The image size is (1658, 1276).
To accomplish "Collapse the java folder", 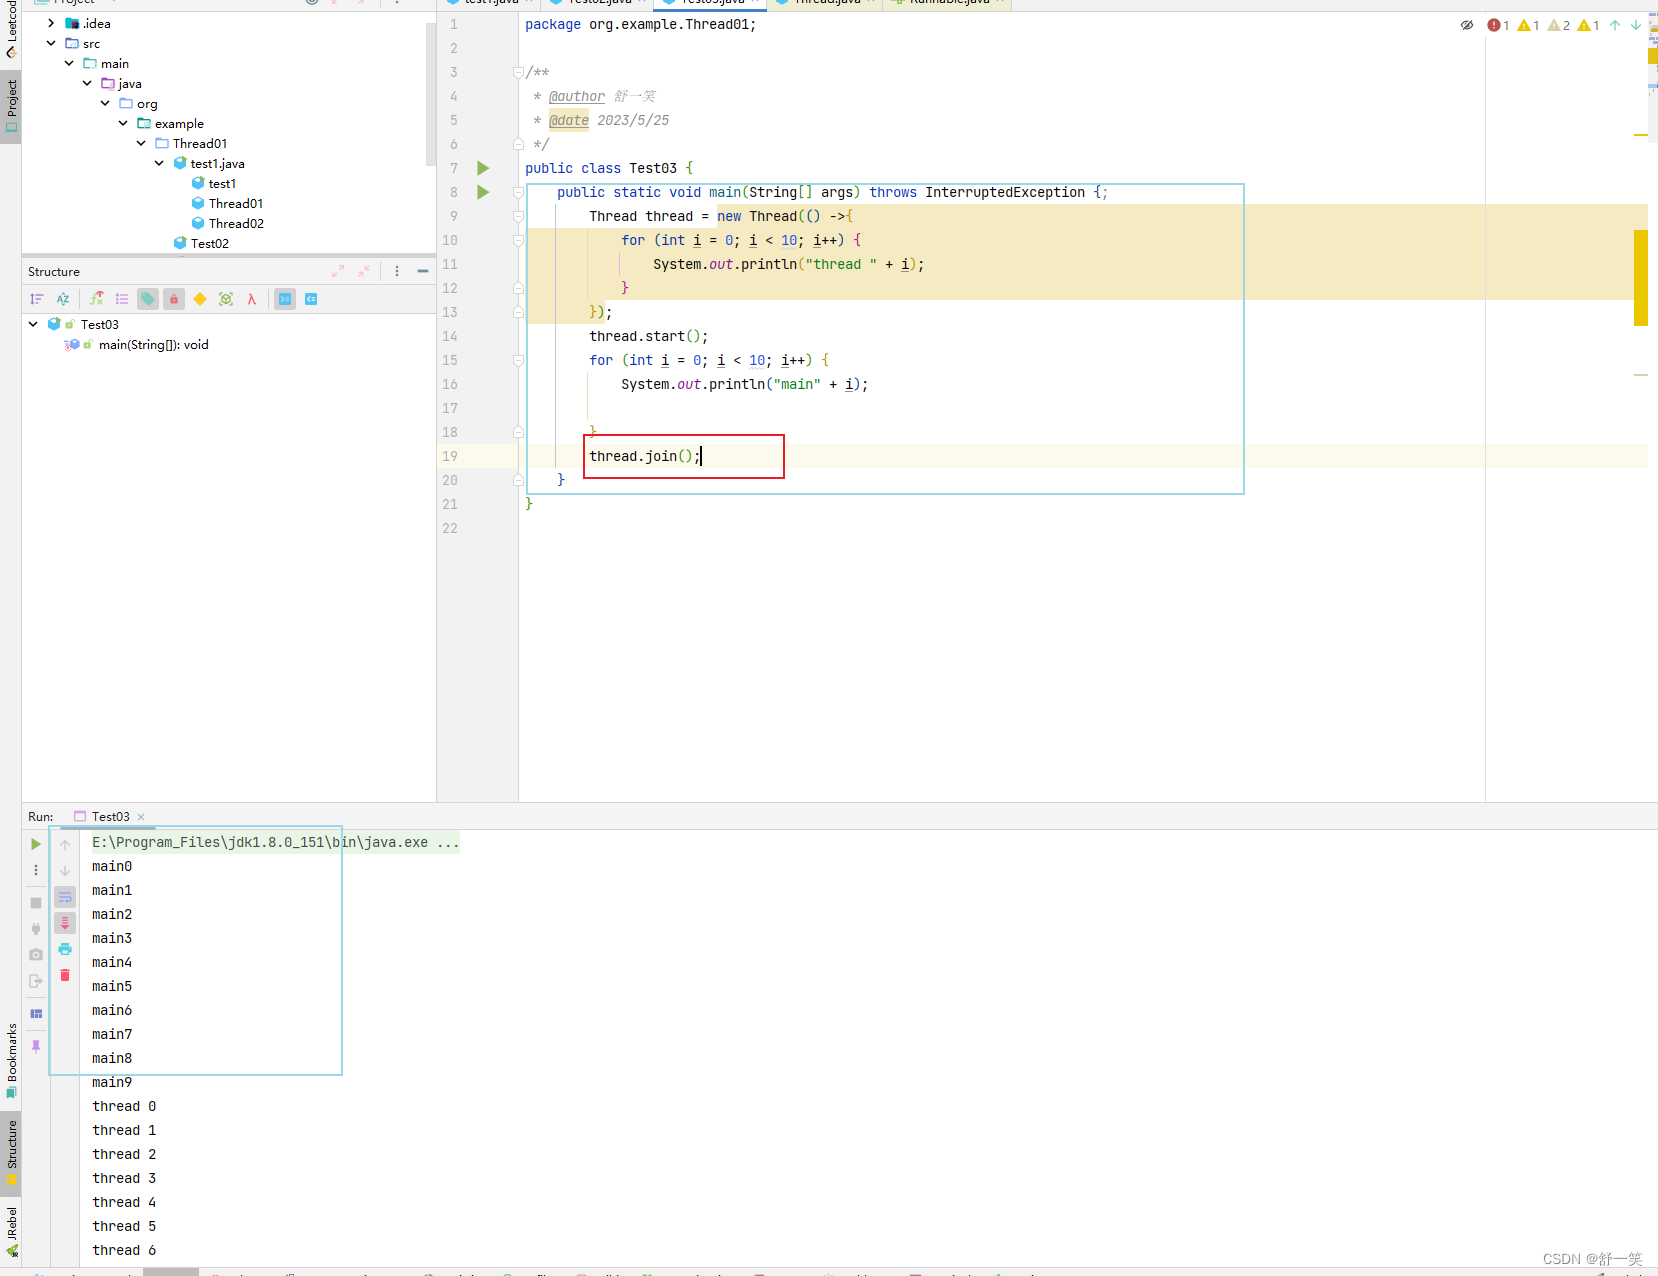I will [x=87, y=83].
